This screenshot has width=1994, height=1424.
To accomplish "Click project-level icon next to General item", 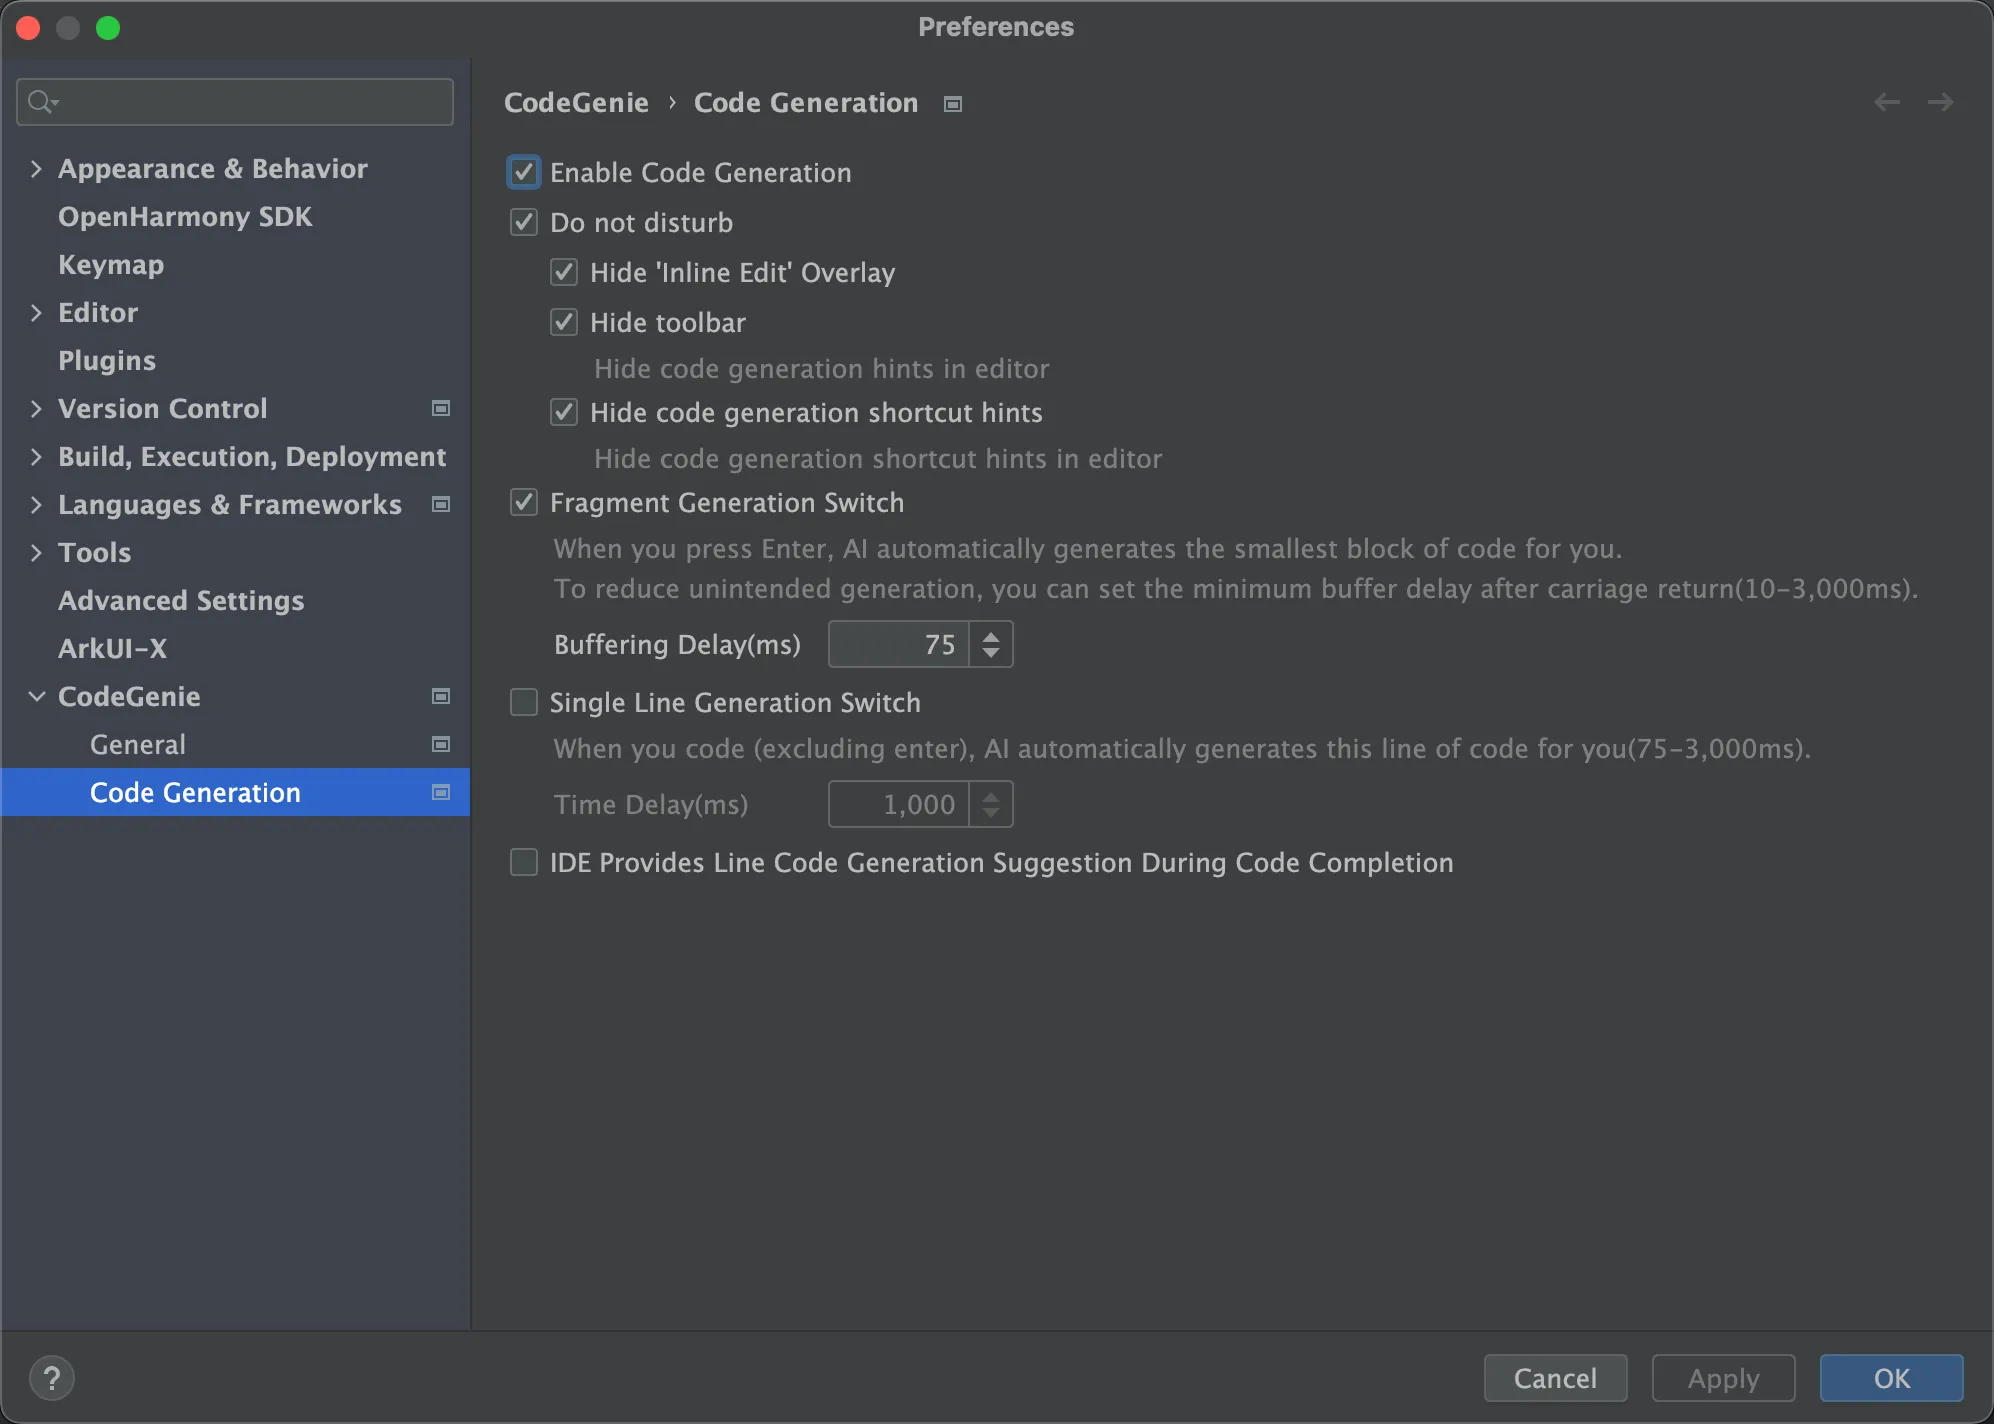I will (x=440, y=744).
